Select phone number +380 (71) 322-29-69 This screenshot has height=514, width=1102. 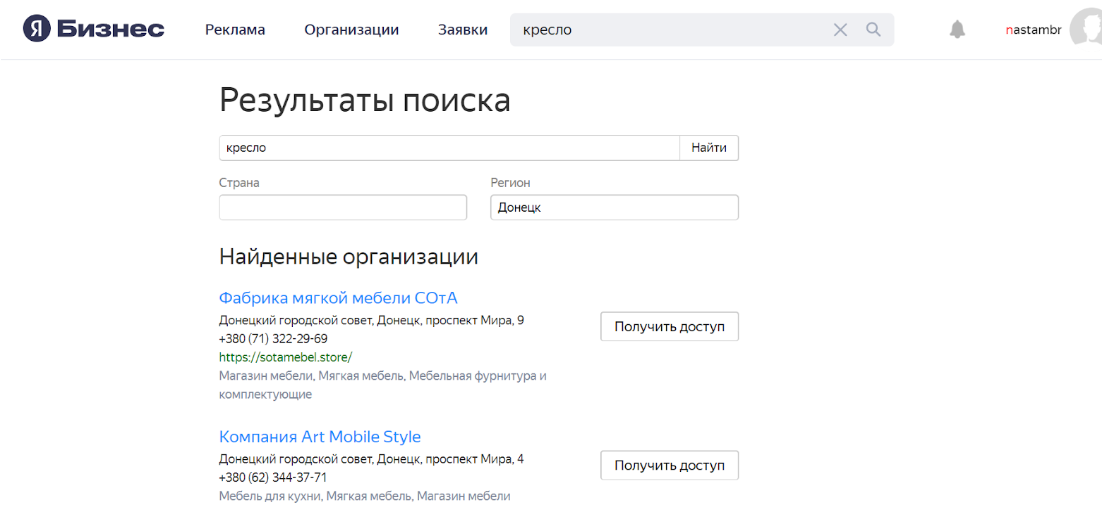[273, 339]
